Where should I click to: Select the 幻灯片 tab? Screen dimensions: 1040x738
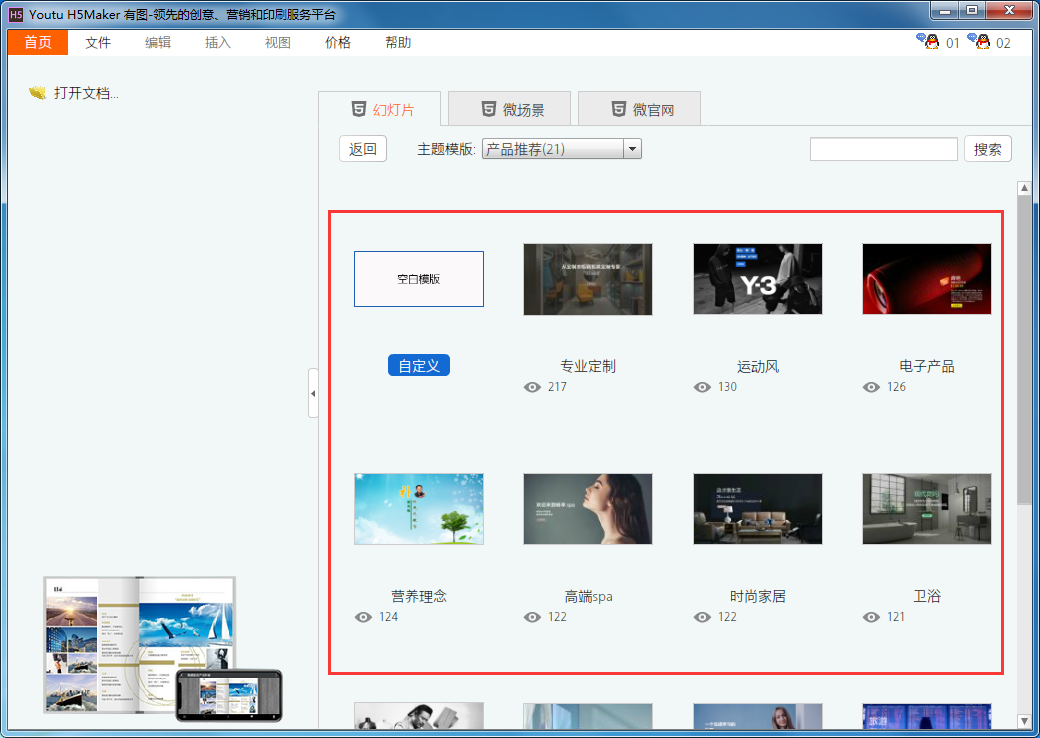coord(379,109)
